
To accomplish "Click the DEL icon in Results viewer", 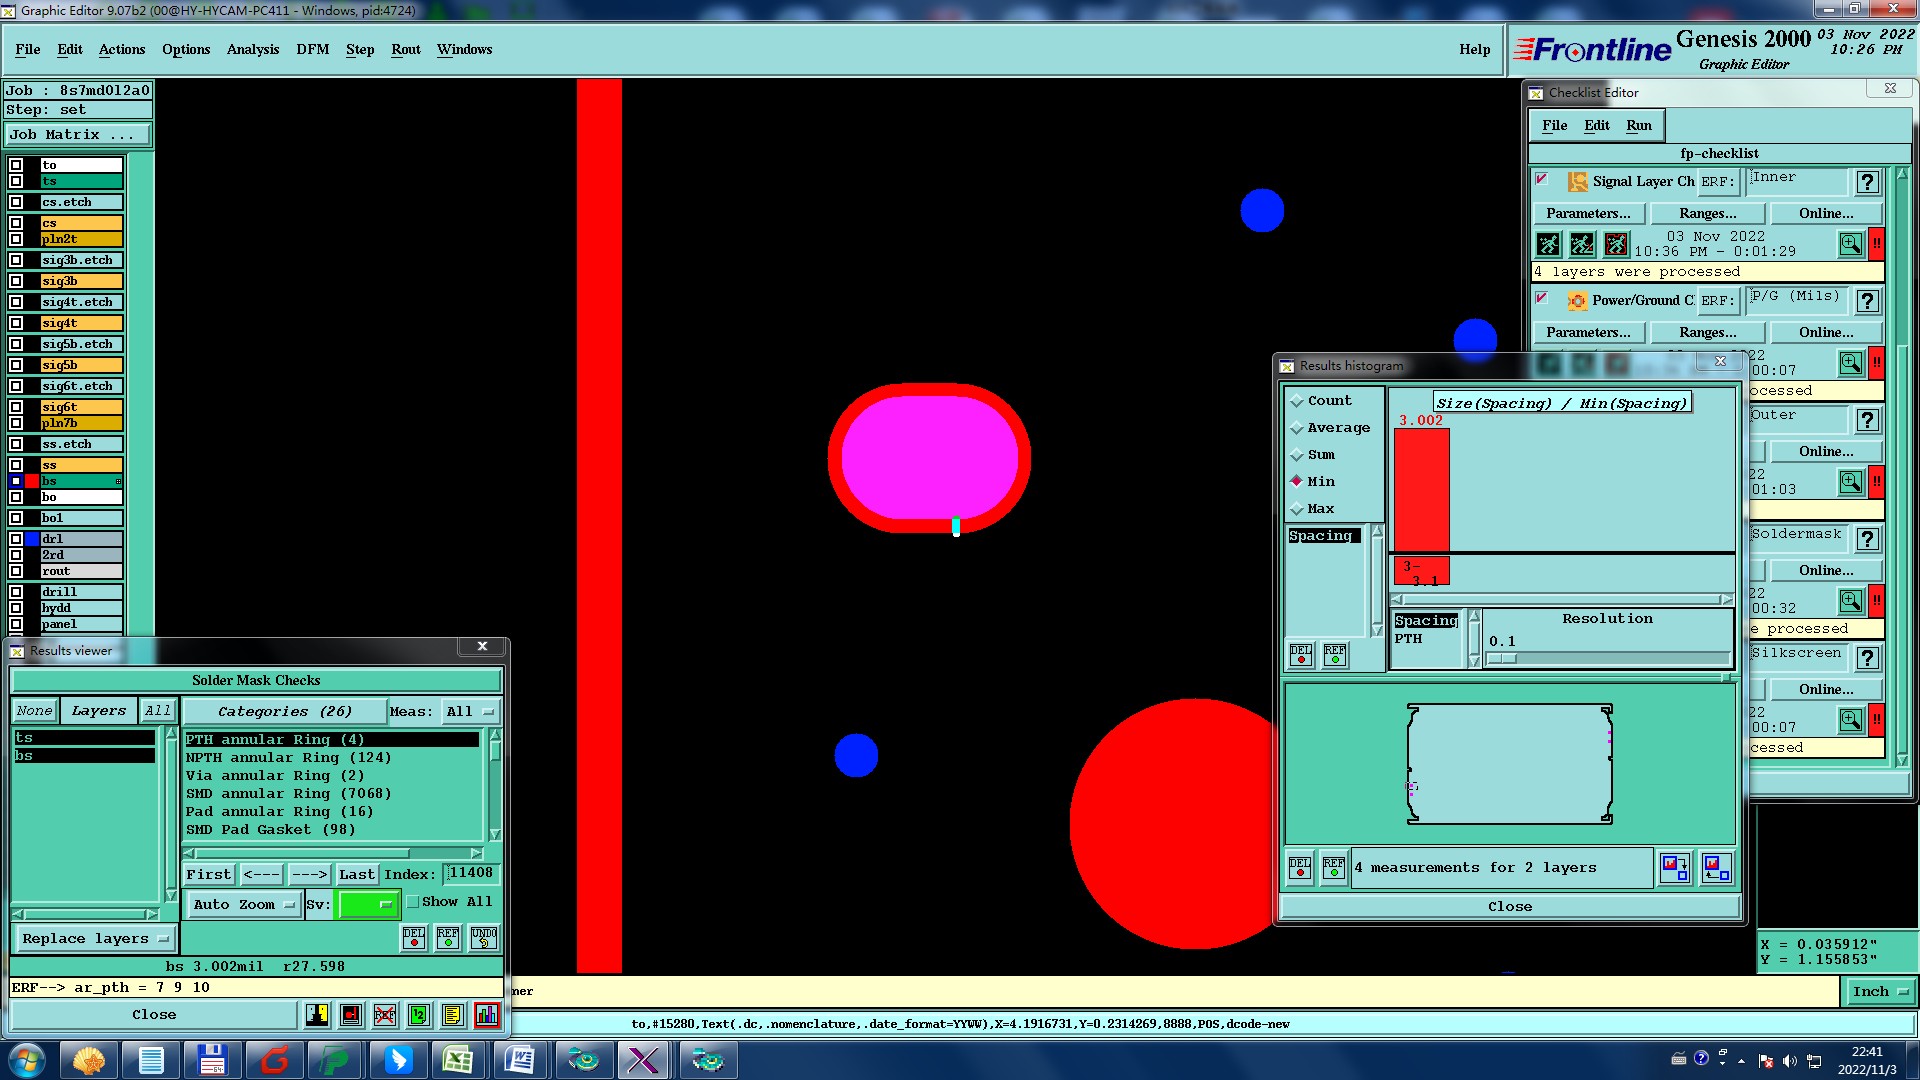I will click(x=414, y=938).
